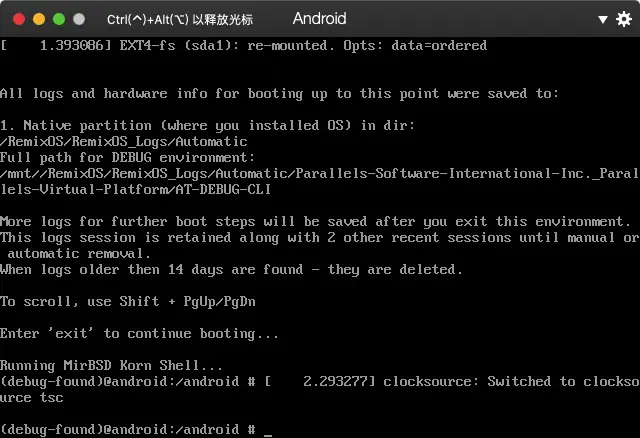This screenshot has width=640, height=438.
Task: Minimize the Android window with yellow button
Action: [x=39, y=19]
